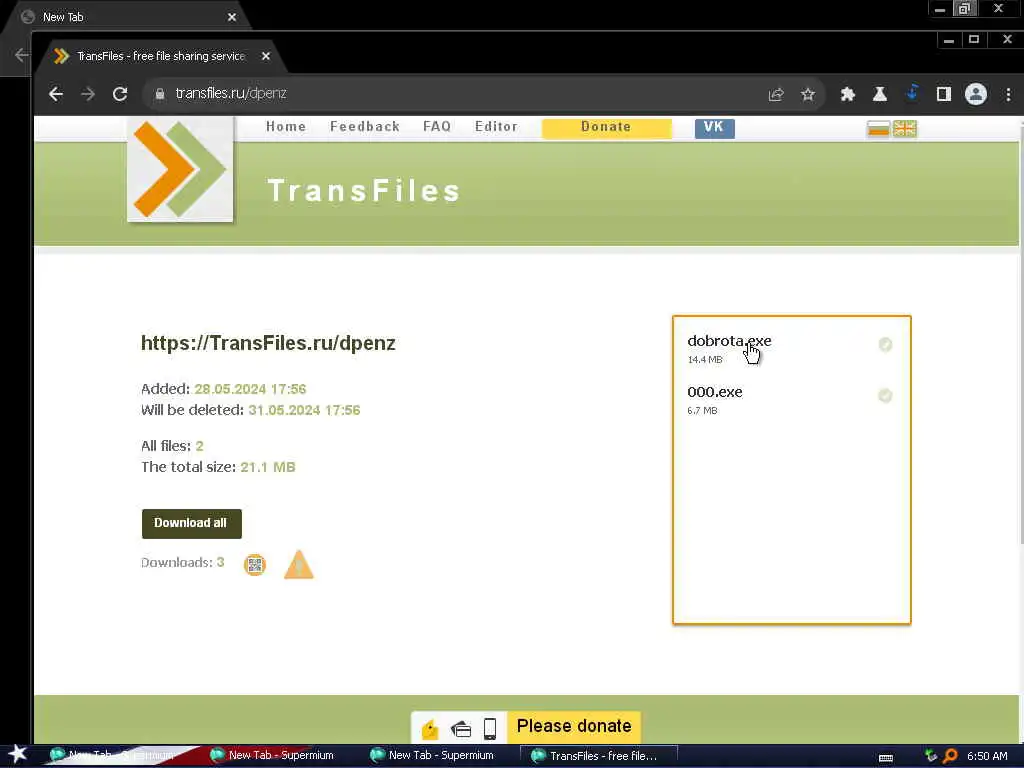The image size is (1024, 768).
Task: Reload the transfiles.ru page
Action: click(x=120, y=94)
